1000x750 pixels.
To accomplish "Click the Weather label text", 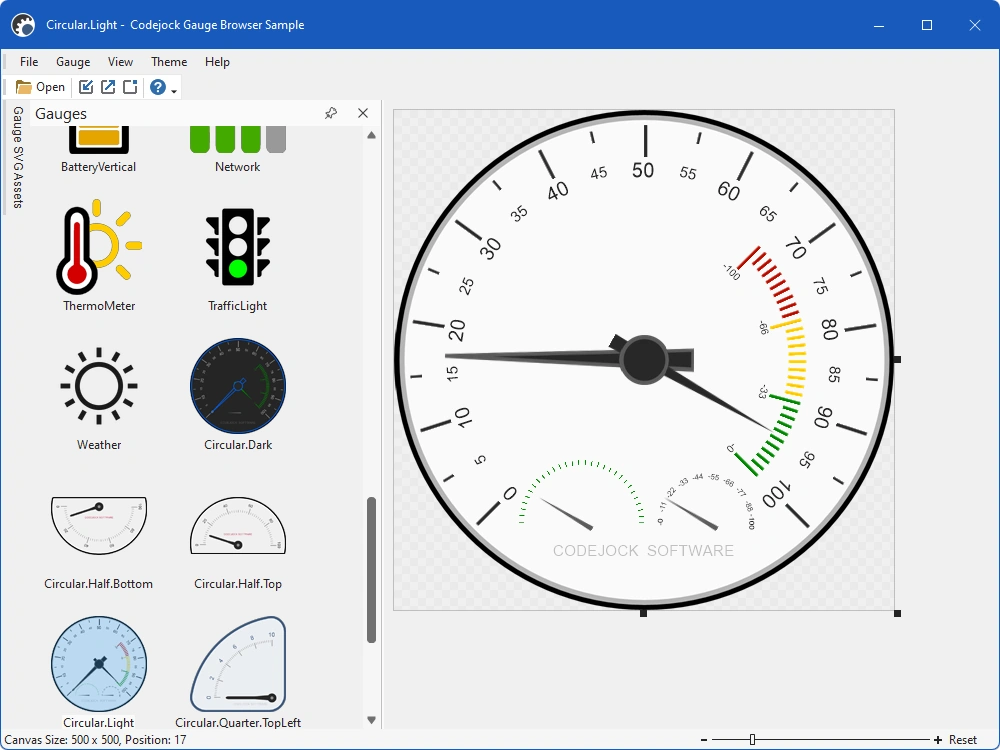I will pyautogui.click(x=99, y=445).
